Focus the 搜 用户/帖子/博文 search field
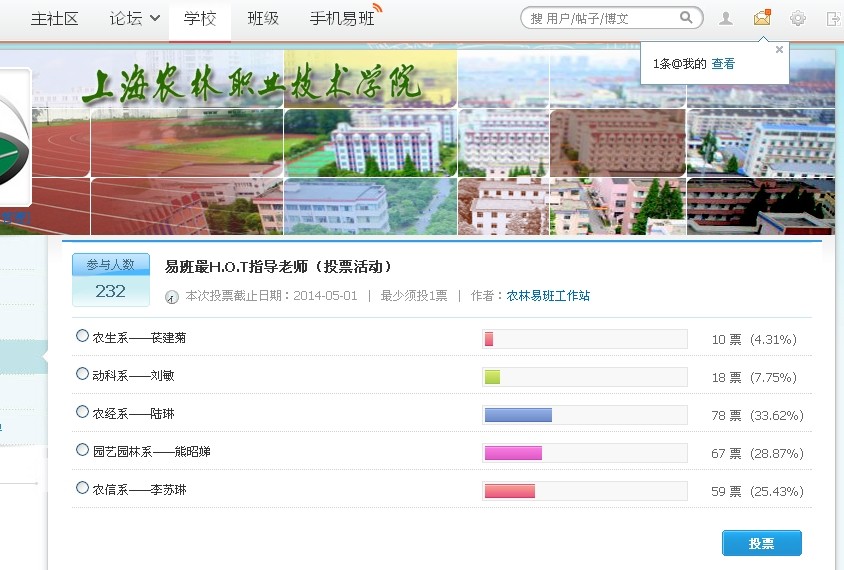844x570 pixels. coord(602,18)
